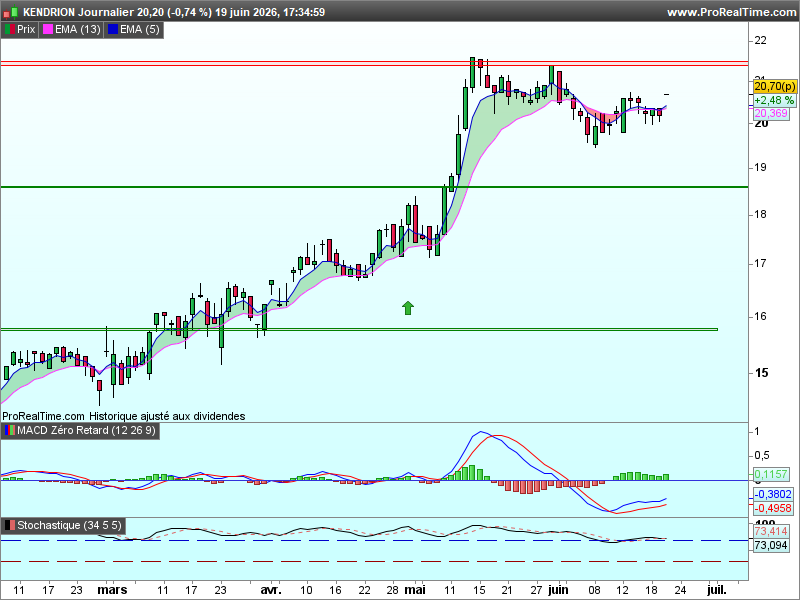
Task: Click the ProRealTime.com chart watermark text
Action: (43, 416)
